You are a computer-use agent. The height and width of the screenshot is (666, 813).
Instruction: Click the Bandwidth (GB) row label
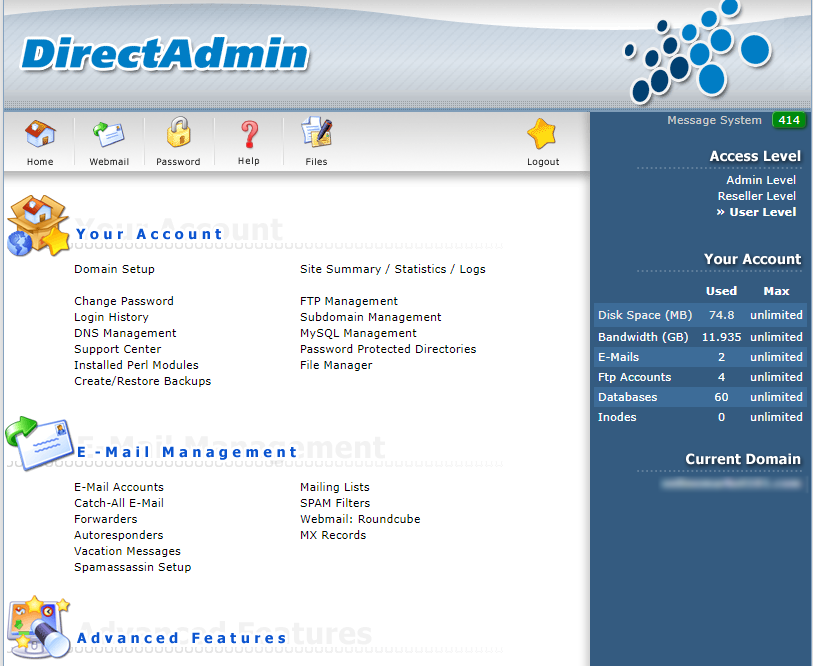pos(643,337)
